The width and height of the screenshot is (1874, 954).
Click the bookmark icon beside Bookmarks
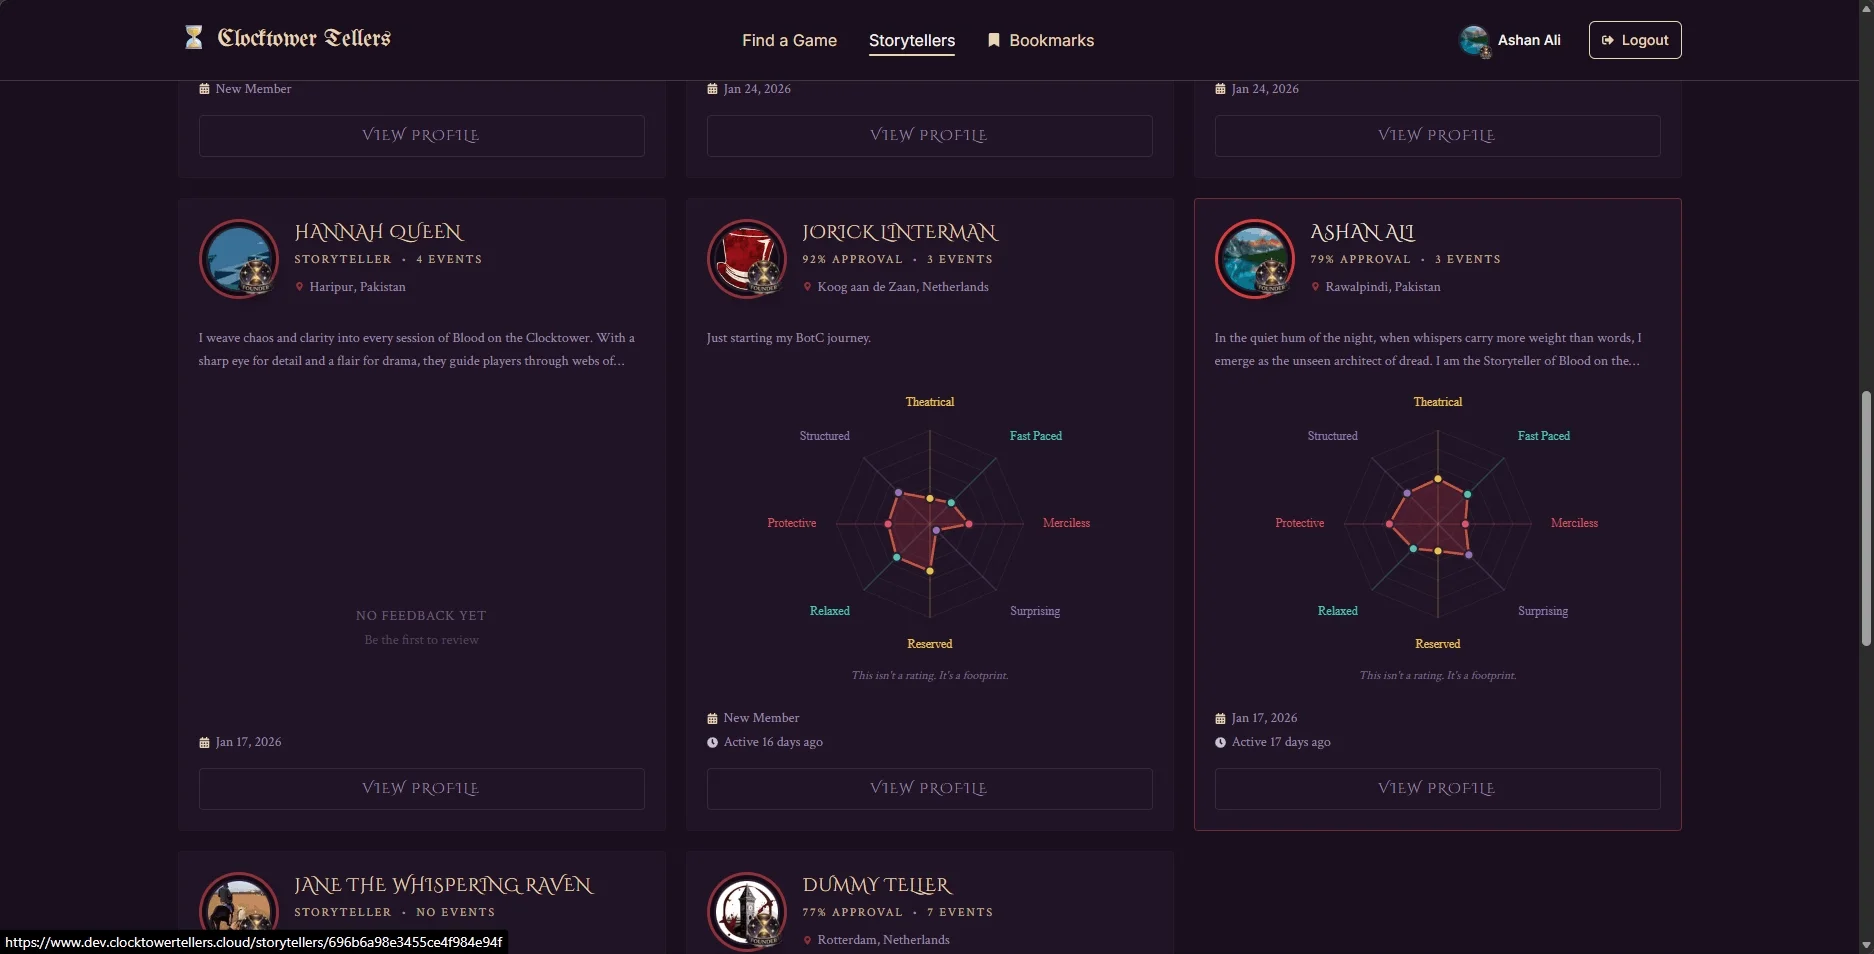(x=993, y=40)
